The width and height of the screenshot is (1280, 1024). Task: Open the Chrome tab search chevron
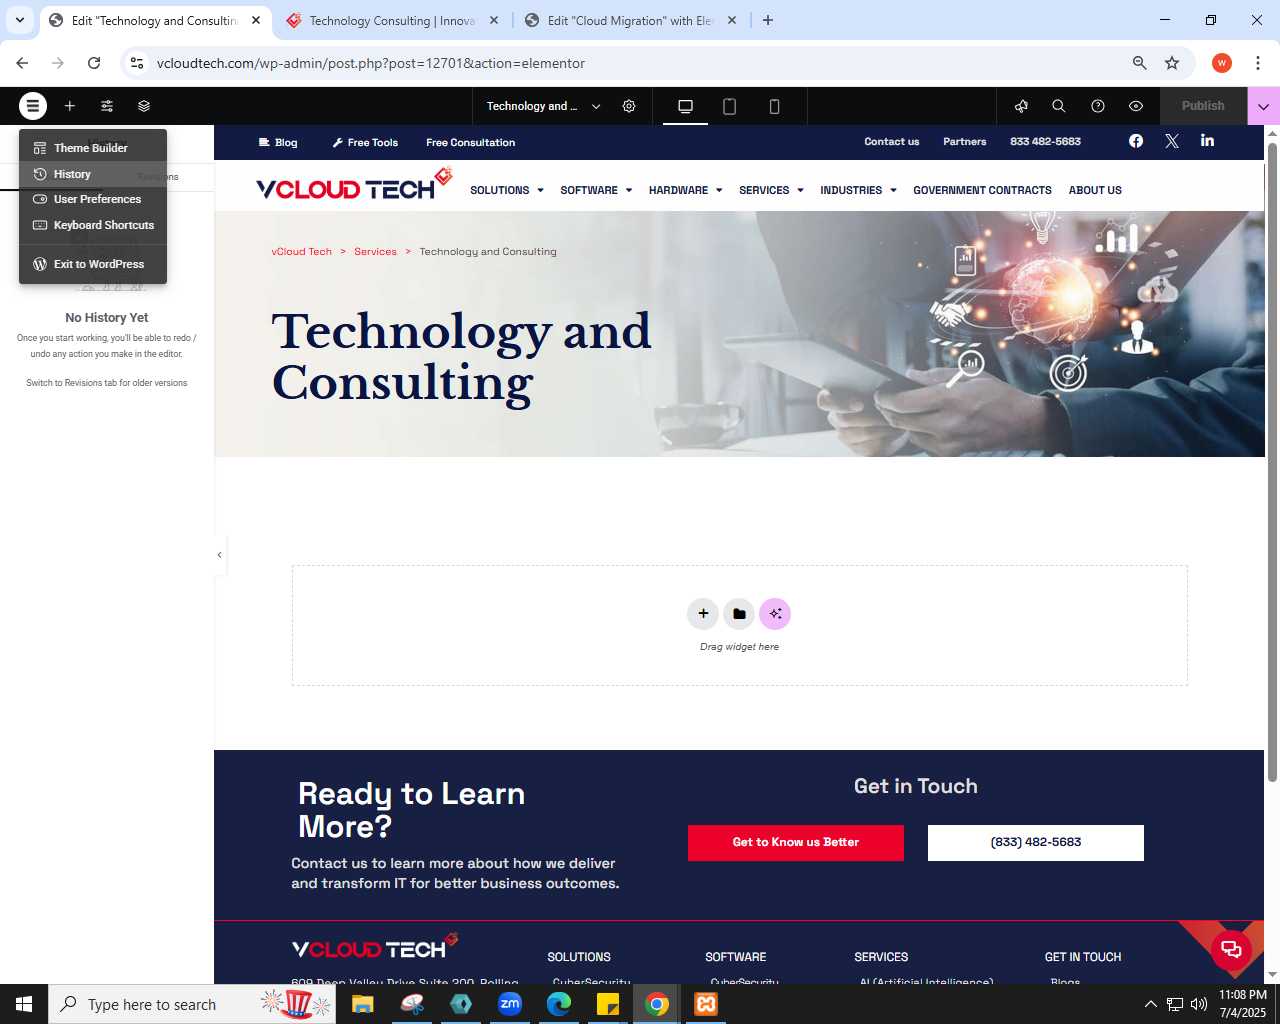pyautogui.click(x=20, y=20)
